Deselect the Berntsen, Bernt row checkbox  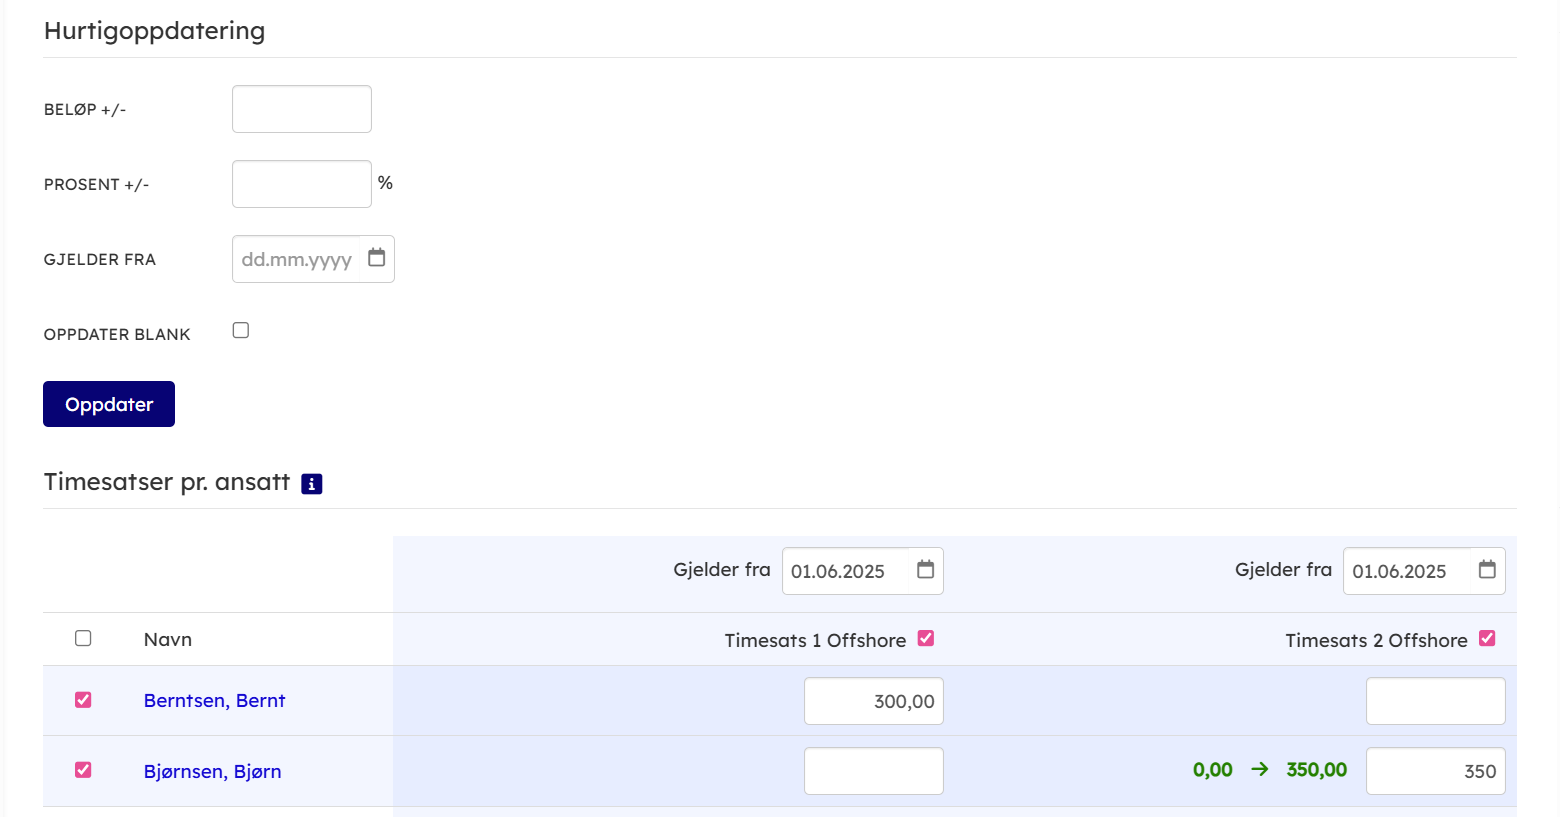pyautogui.click(x=83, y=700)
